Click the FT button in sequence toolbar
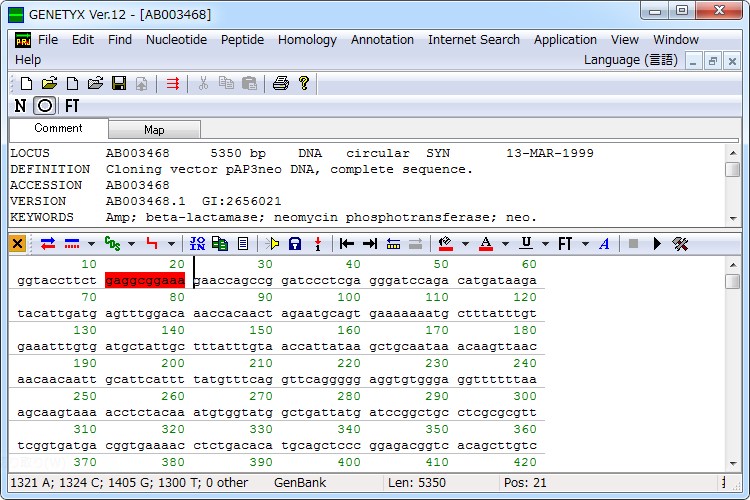 [565, 244]
